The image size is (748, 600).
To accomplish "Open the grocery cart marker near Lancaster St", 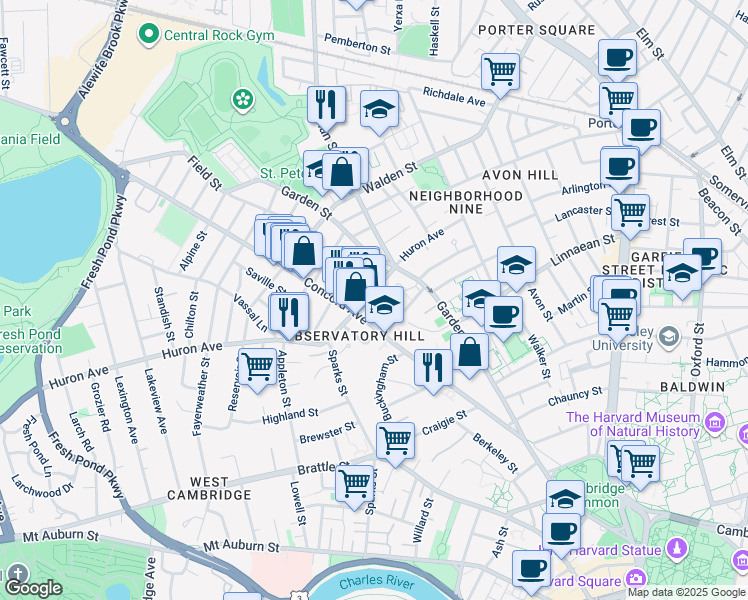I will pos(630,212).
